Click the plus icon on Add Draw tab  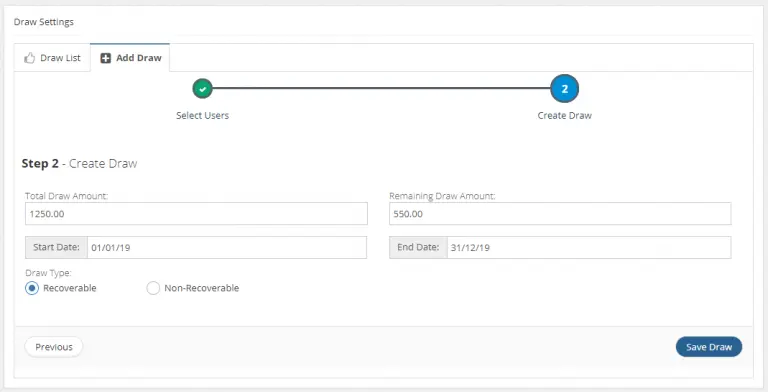pos(105,58)
